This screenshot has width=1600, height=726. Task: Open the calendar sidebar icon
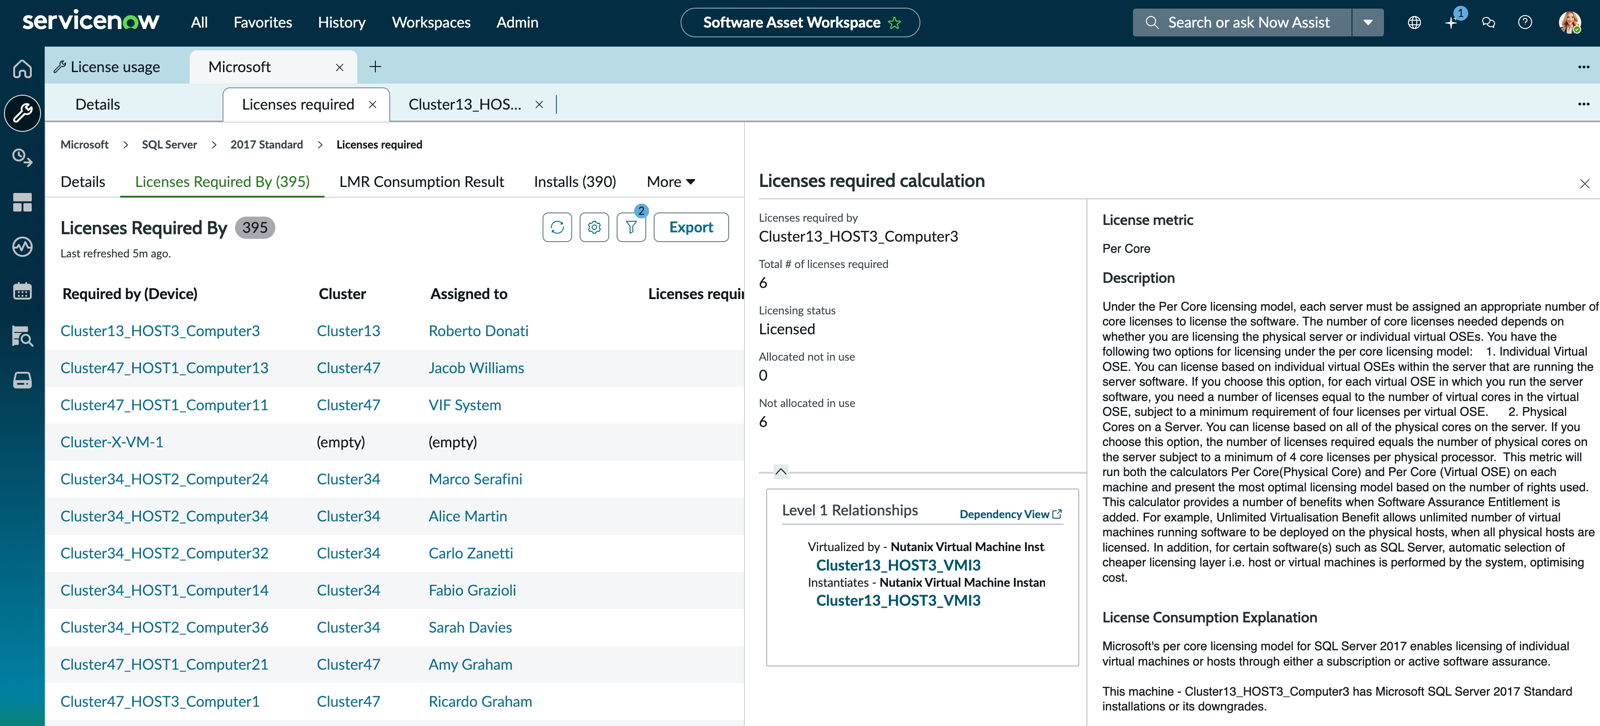pyautogui.click(x=22, y=291)
